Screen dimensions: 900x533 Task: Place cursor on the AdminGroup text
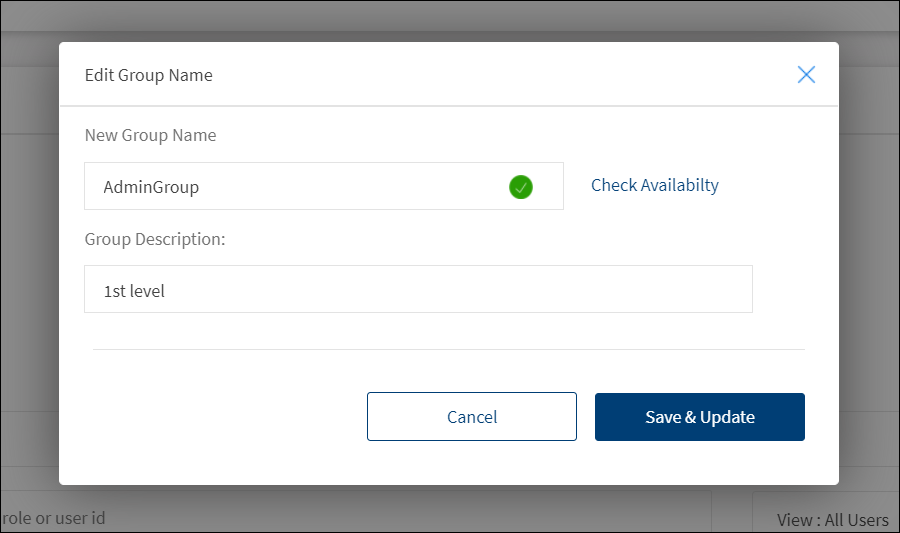point(151,187)
